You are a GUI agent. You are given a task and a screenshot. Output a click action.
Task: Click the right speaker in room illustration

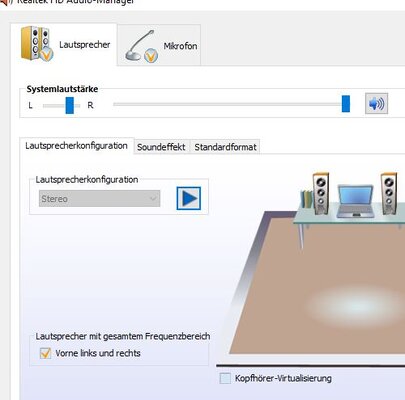[x=389, y=193]
